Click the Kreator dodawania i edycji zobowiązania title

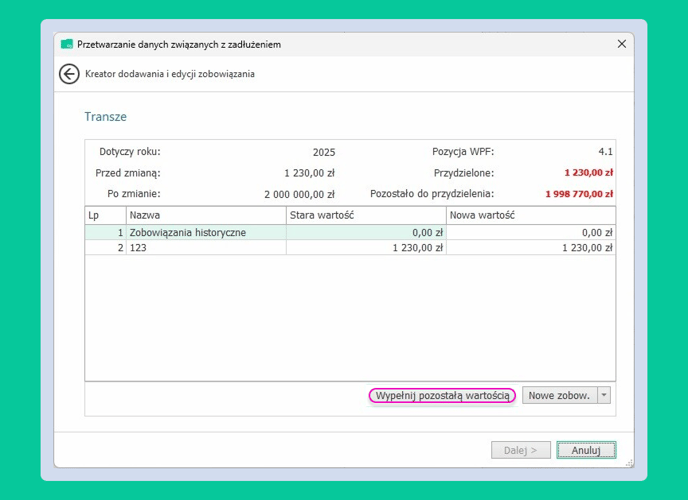tap(170, 74)
